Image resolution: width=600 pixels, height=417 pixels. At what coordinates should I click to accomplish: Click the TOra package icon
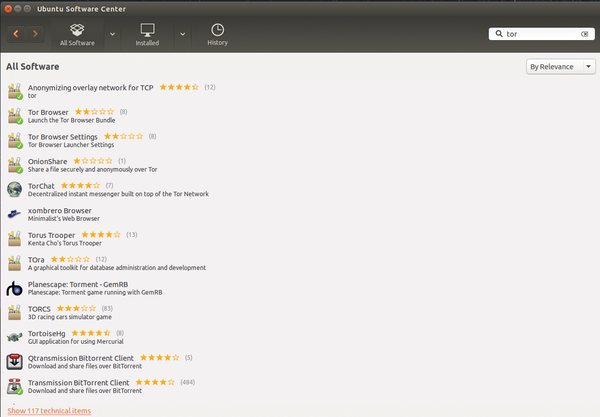pos(15,263)
